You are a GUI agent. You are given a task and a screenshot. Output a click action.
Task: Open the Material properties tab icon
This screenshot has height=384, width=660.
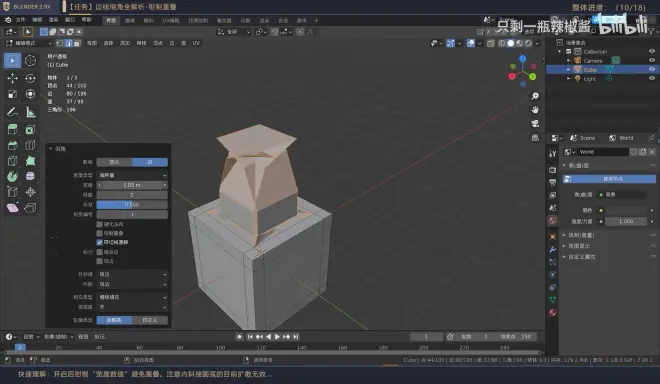pyautogui.click(x=553, y=312)
